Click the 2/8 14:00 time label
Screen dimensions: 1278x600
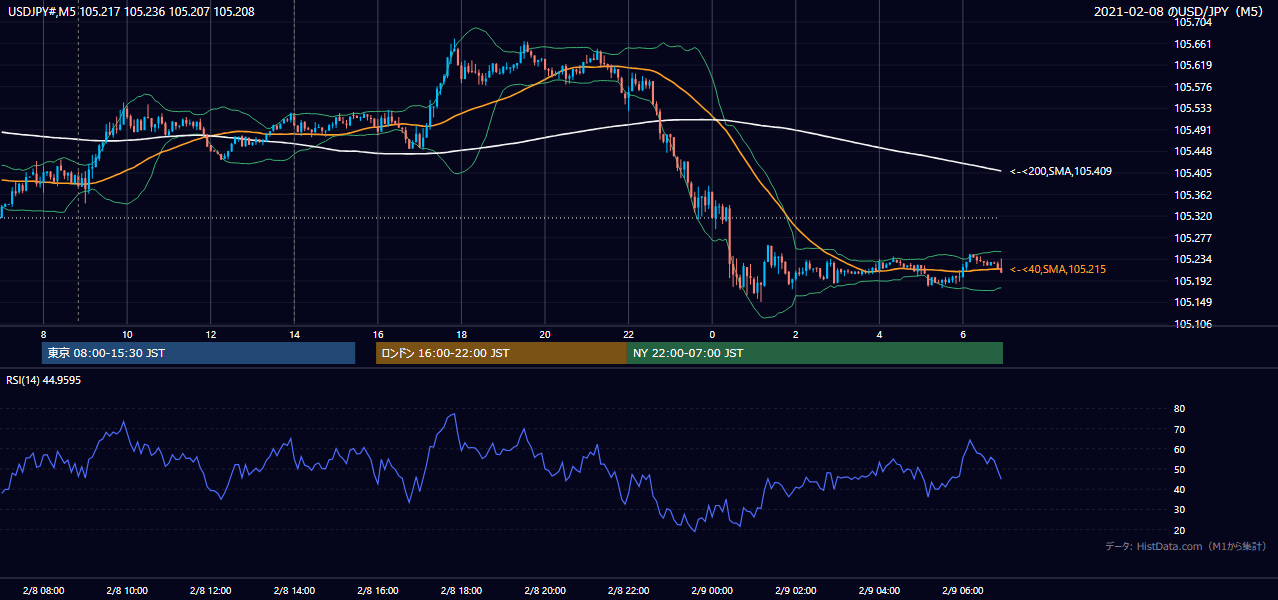[294, 590]
